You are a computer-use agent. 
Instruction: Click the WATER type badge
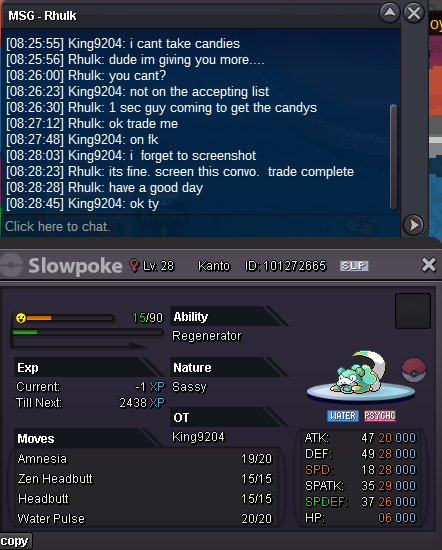point(343,416)
